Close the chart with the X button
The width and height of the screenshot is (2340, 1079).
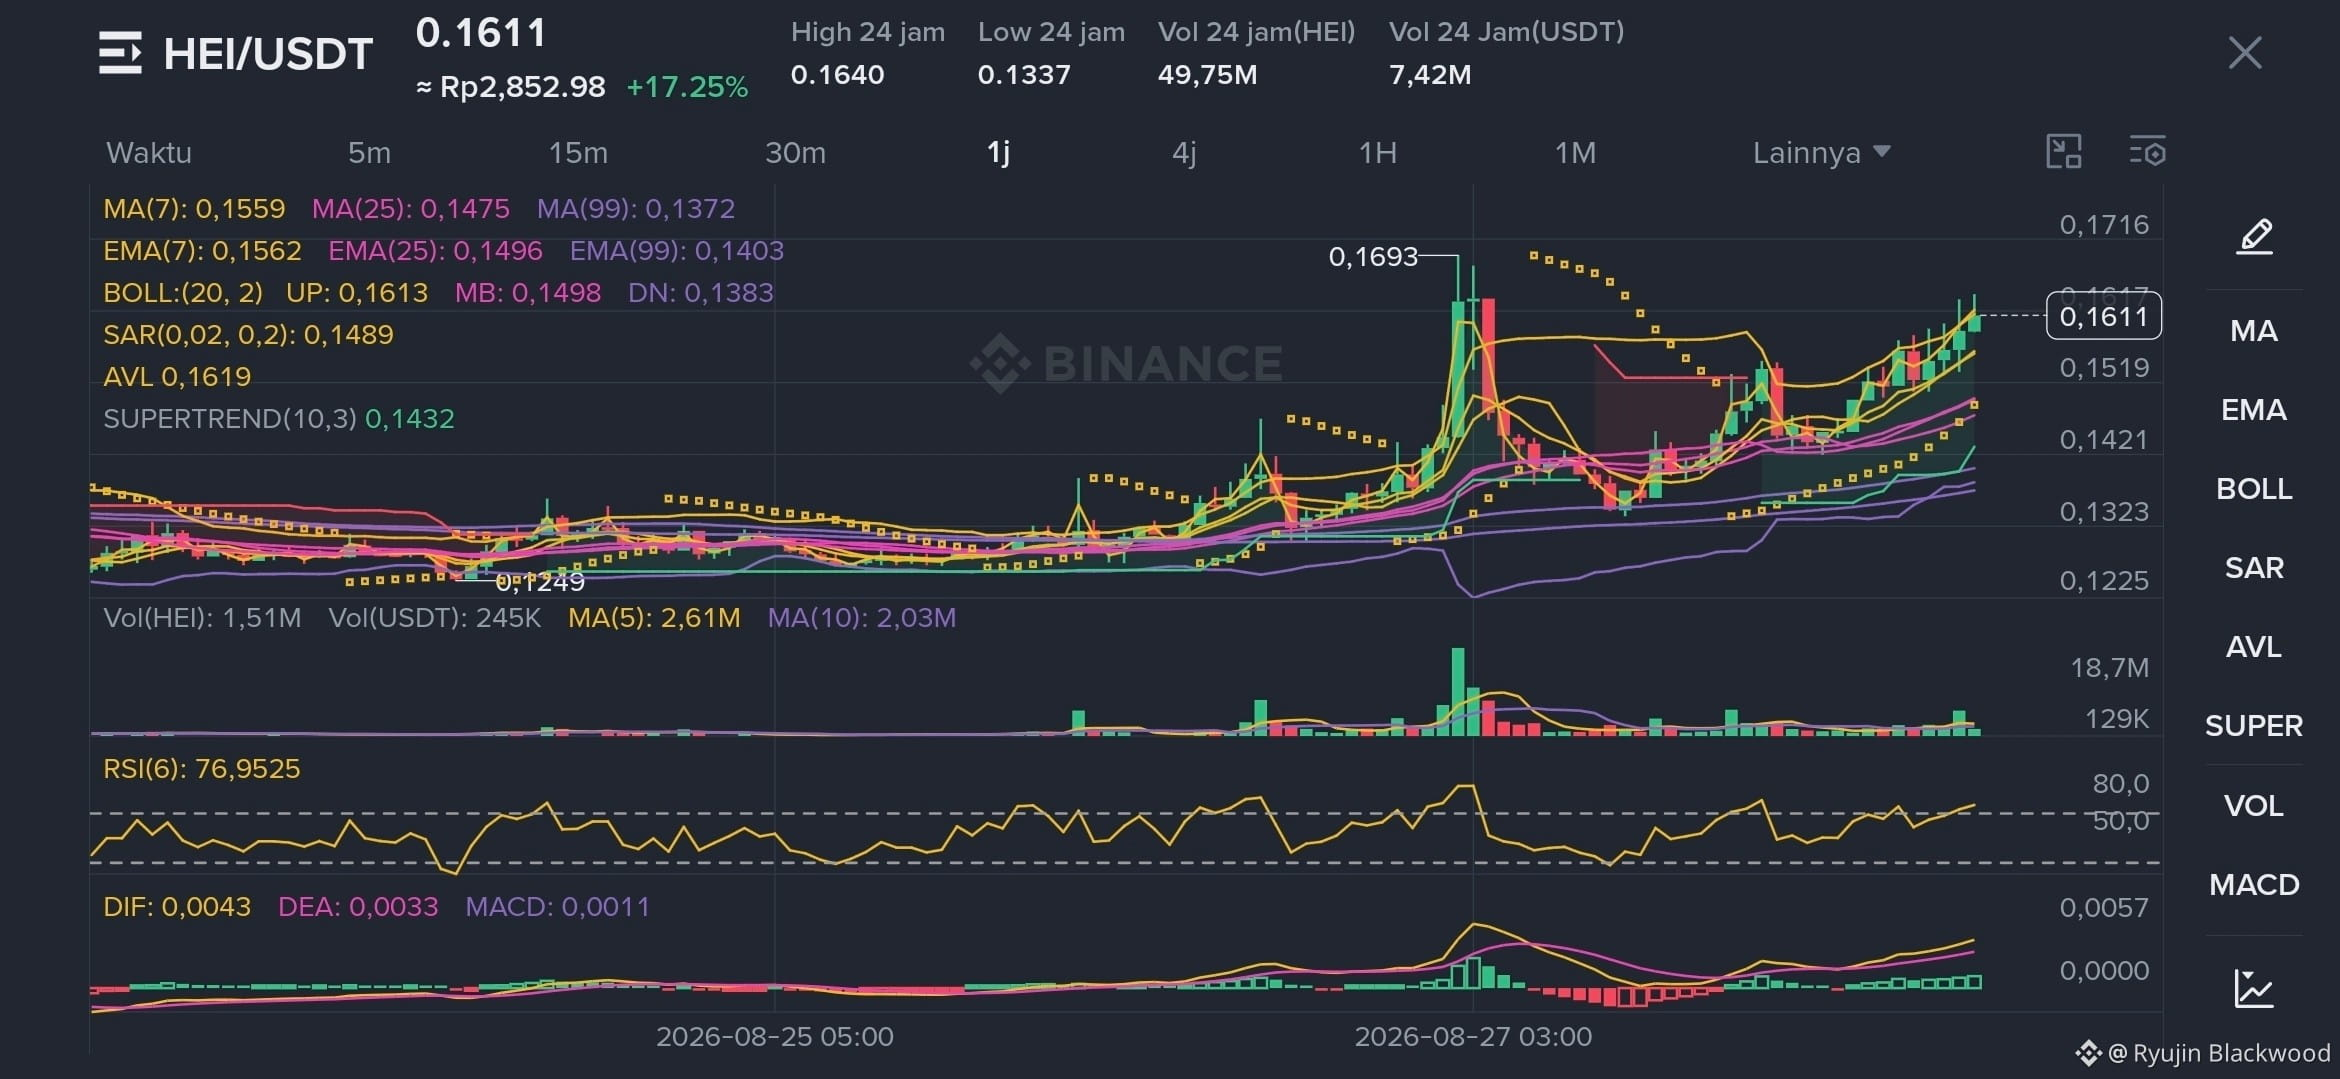pos(2245,53)
